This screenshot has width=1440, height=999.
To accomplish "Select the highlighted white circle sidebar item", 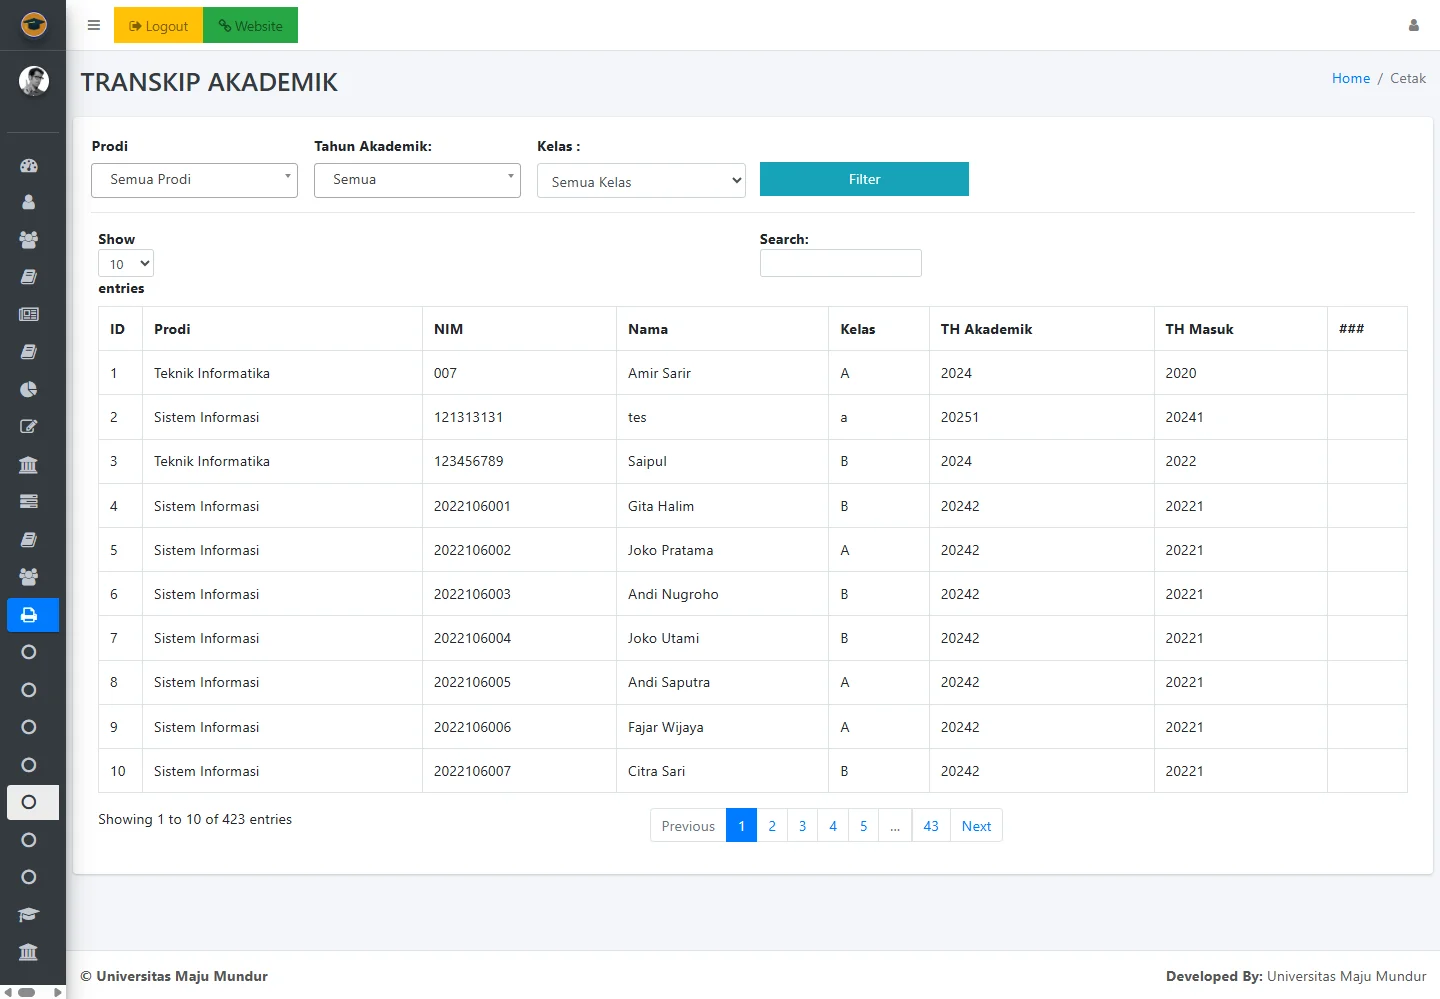I will [x=30, y=802].
